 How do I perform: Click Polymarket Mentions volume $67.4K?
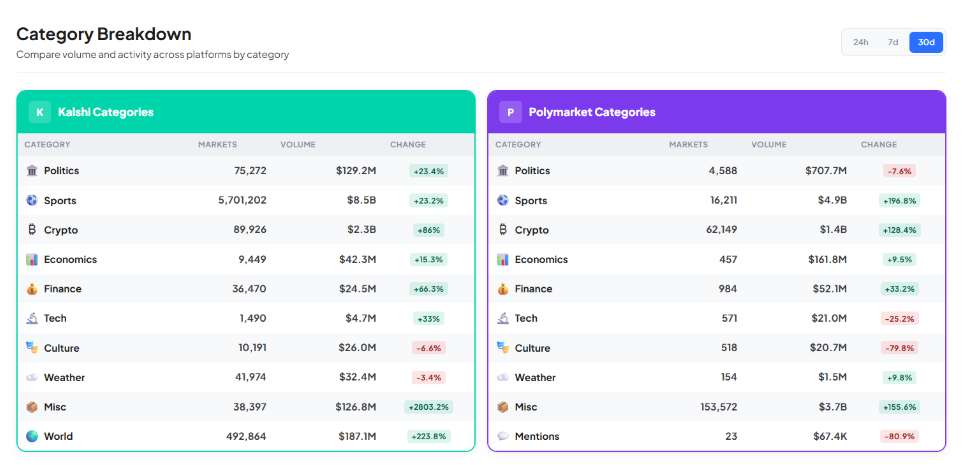tap(830, 437)
